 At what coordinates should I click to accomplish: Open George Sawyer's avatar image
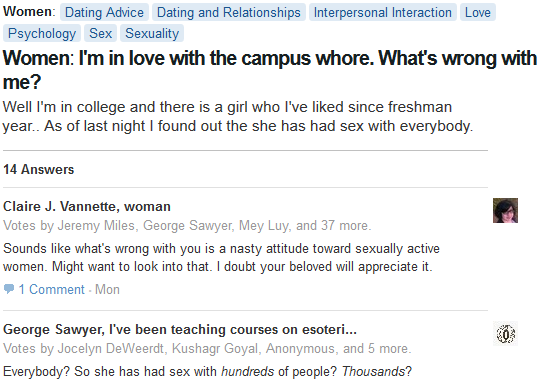(505, 334)
